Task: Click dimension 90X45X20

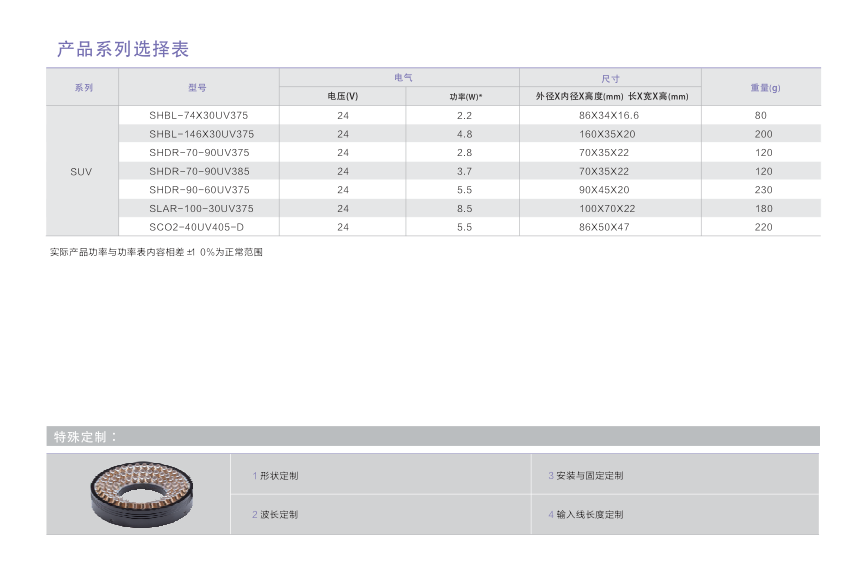Action: click(604, 190)
